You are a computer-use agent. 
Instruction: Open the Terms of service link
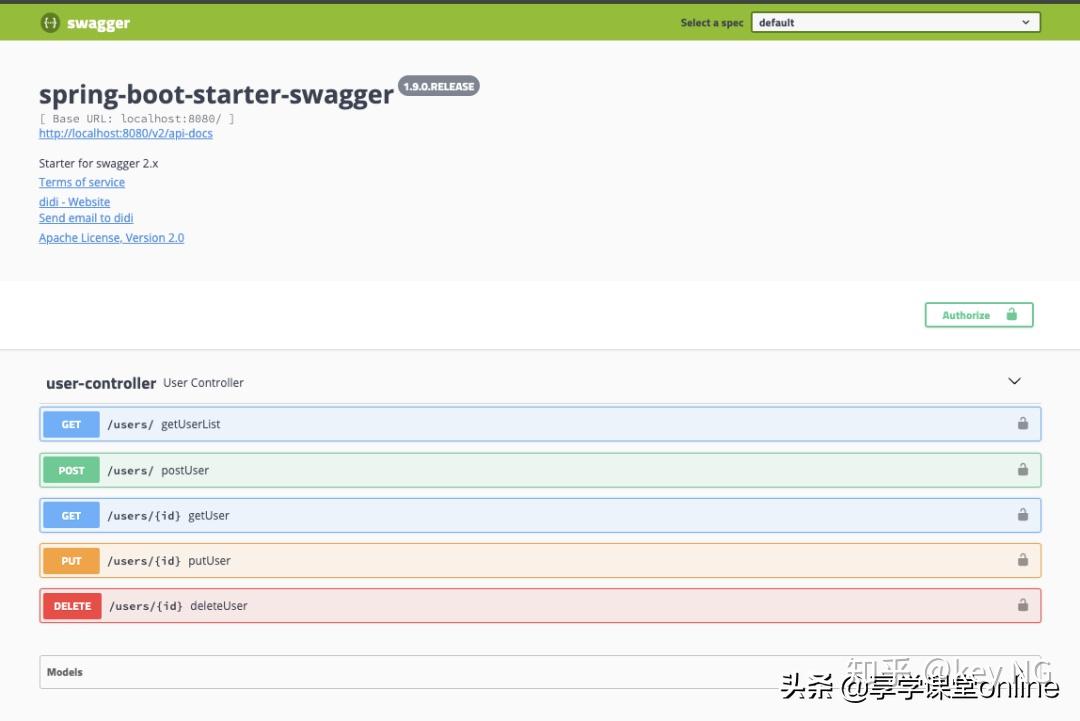pyautogui.click(x=81, y=182)
